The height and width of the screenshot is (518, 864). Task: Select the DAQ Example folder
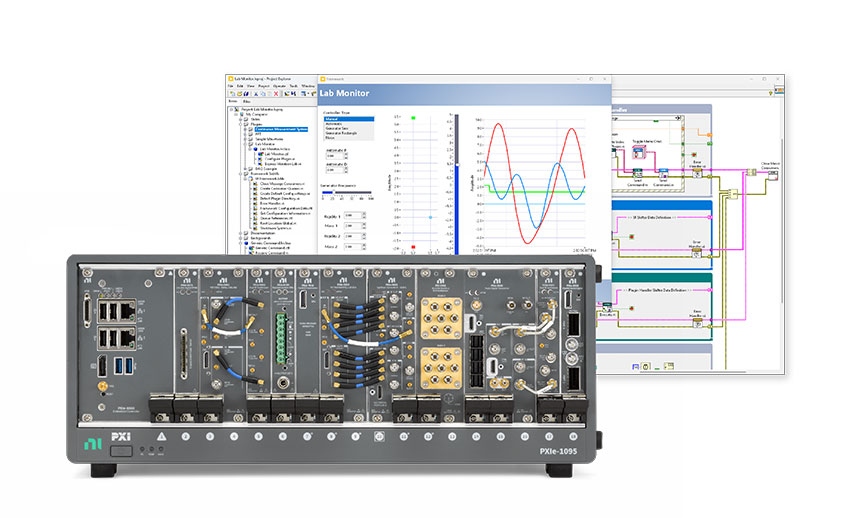[x=266, y=169]
